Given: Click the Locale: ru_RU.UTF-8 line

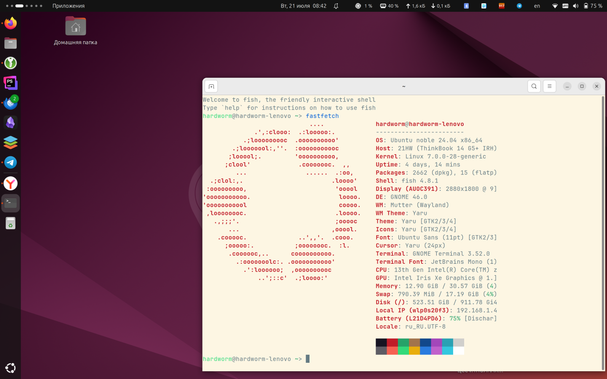Looking at the screenshot, I should tap(410, 327).
